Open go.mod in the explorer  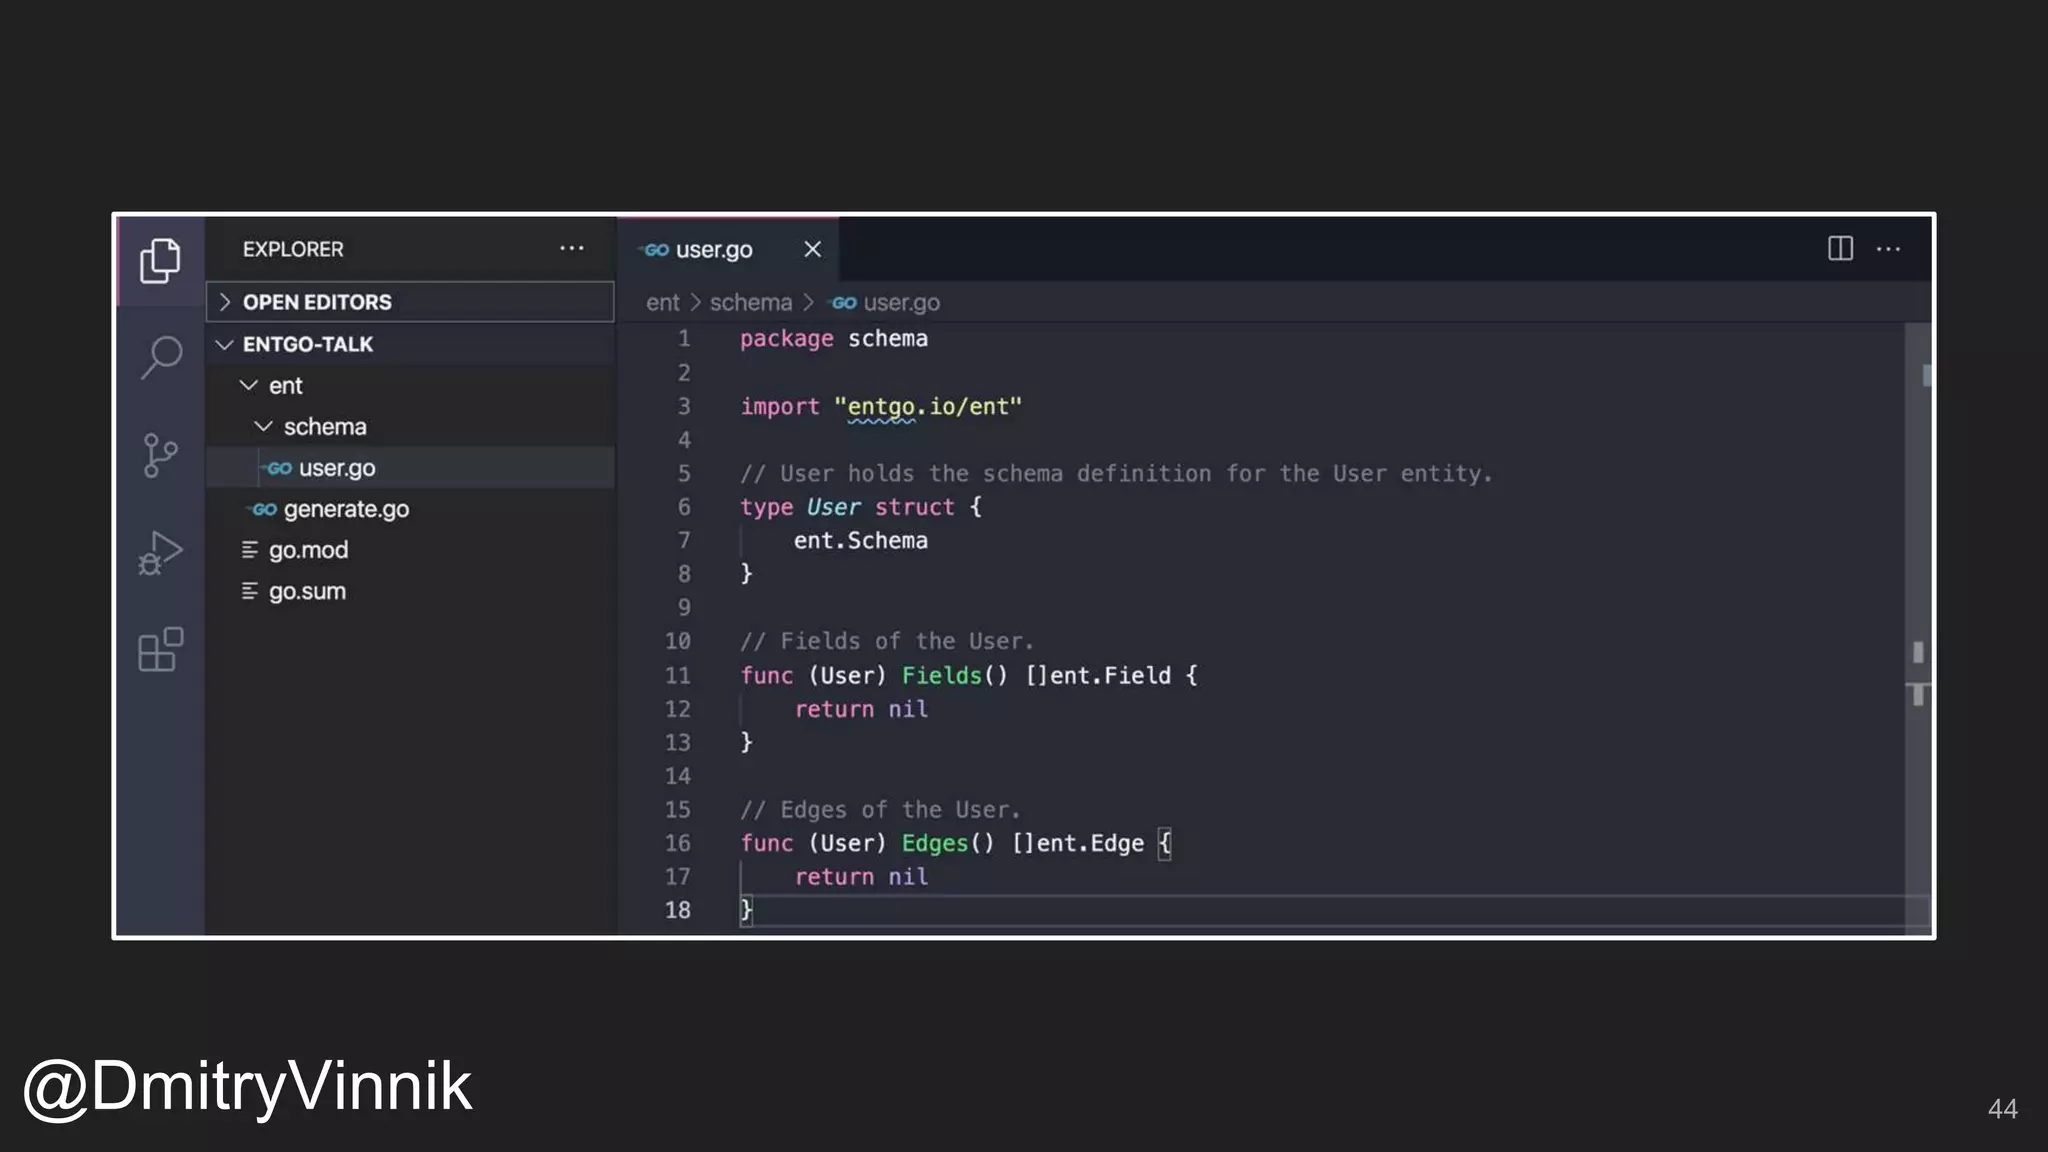[x=308, y=550]
